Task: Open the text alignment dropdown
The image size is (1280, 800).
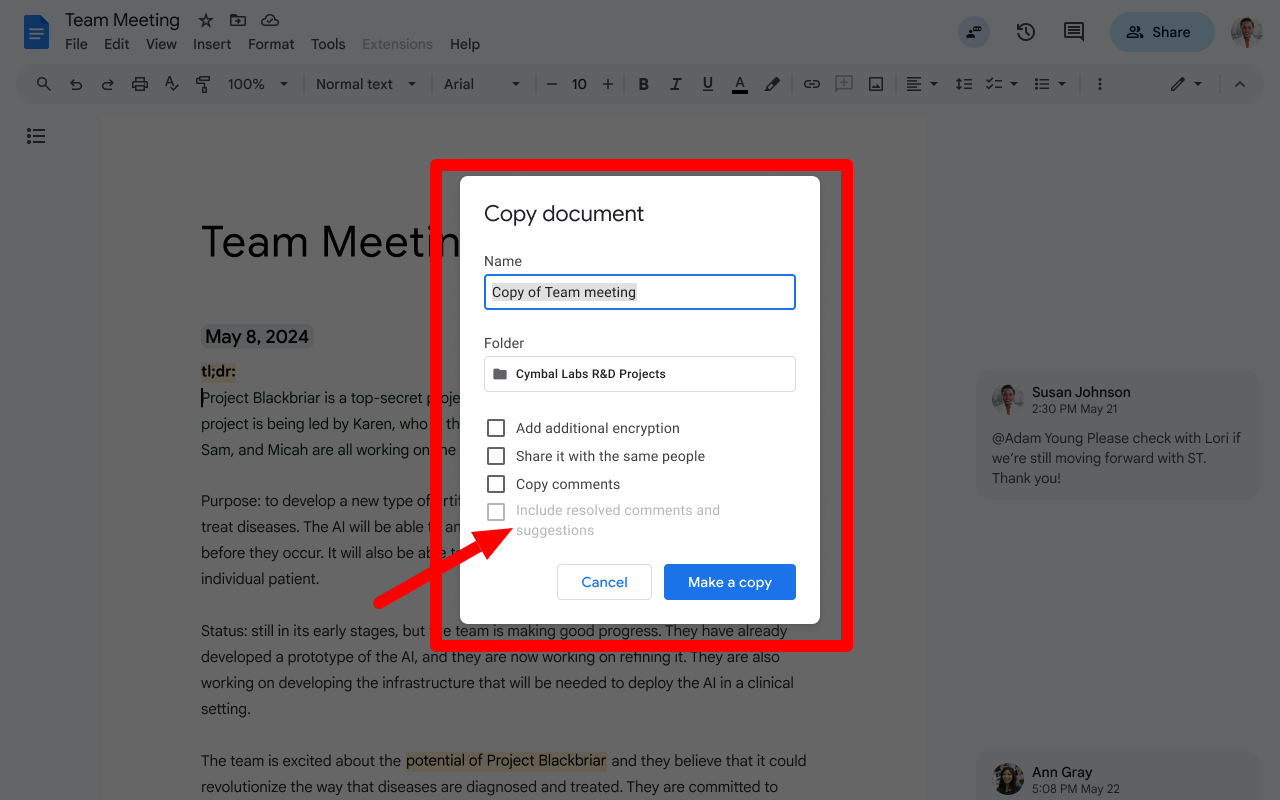Action: pos(922,84)
